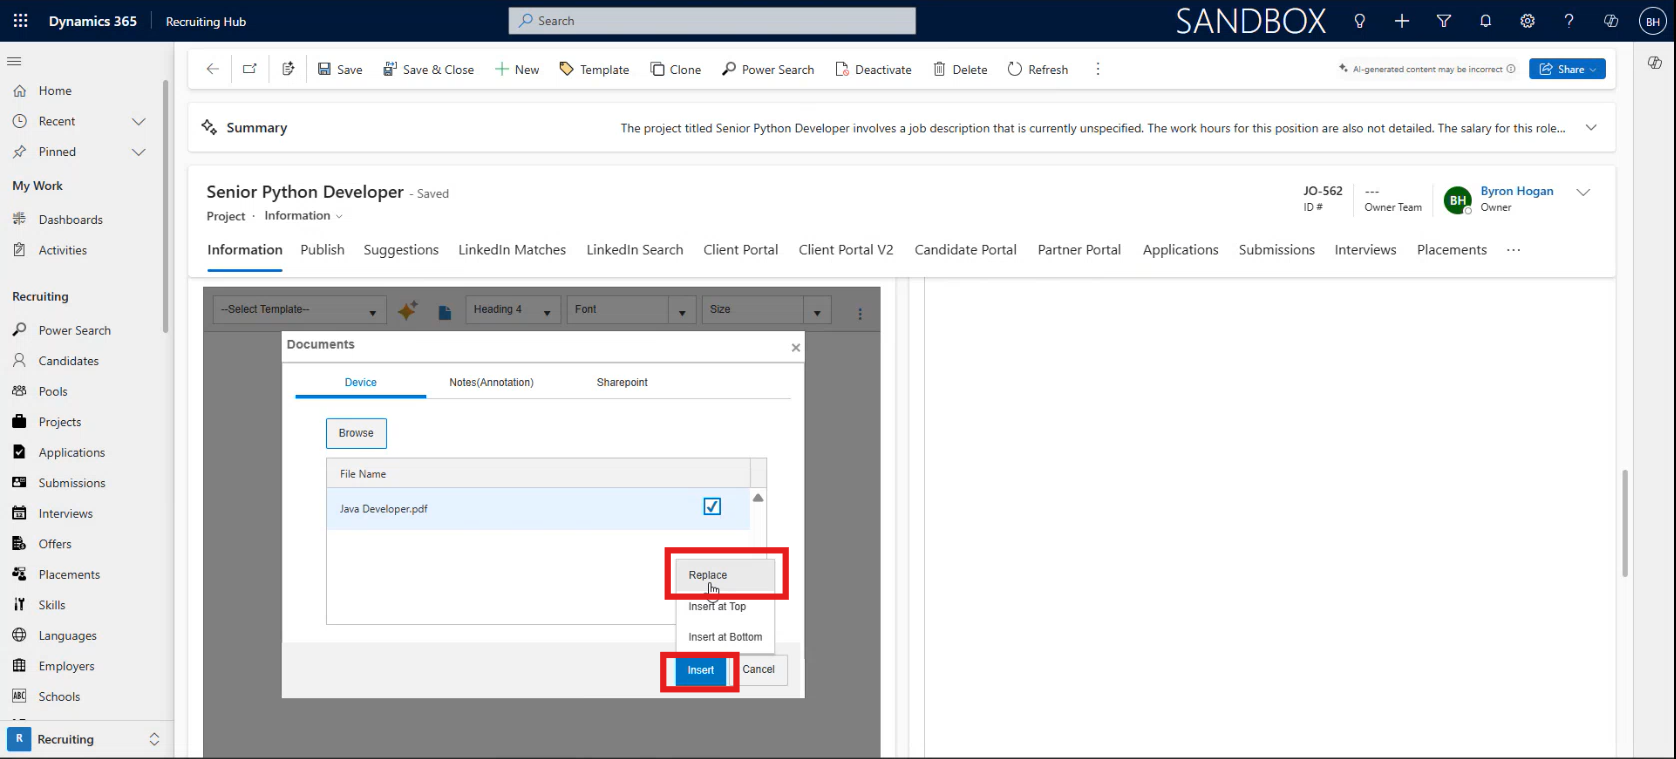The image size is (1676, 759).
Task: Select the Device tab in Documents dialog
Action: coord(361,382)
